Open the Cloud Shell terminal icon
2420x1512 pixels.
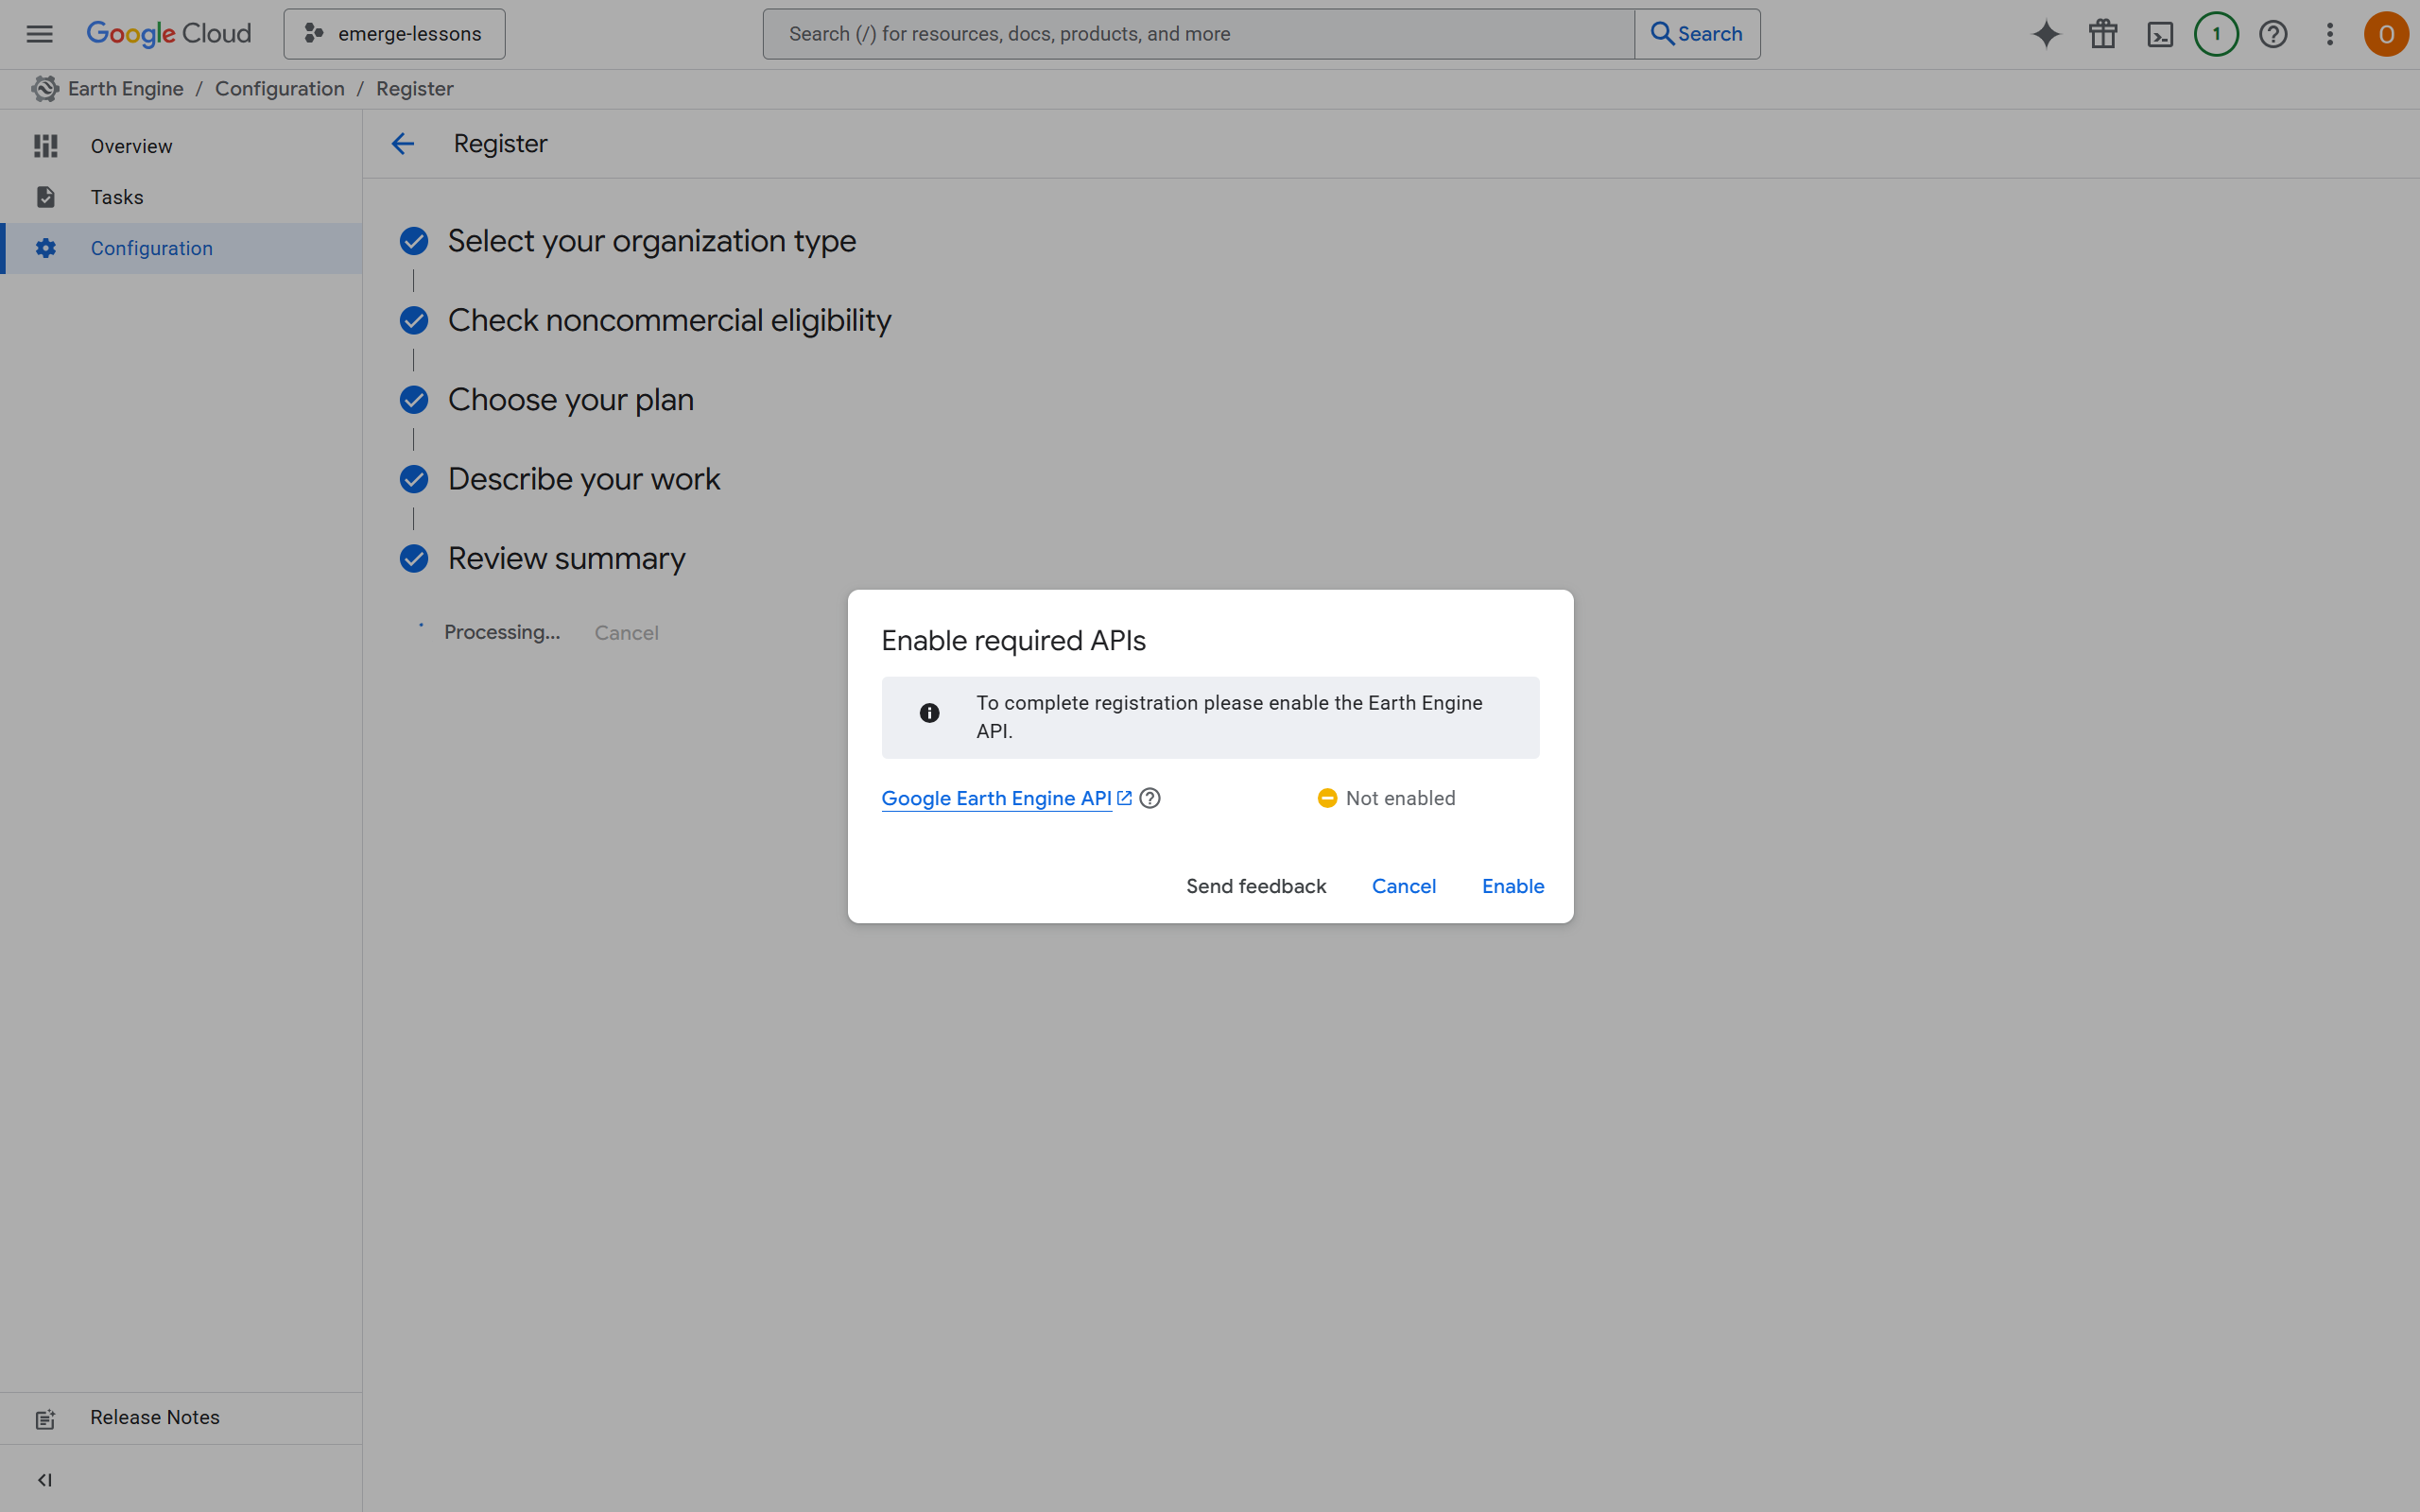(2160, 33)
